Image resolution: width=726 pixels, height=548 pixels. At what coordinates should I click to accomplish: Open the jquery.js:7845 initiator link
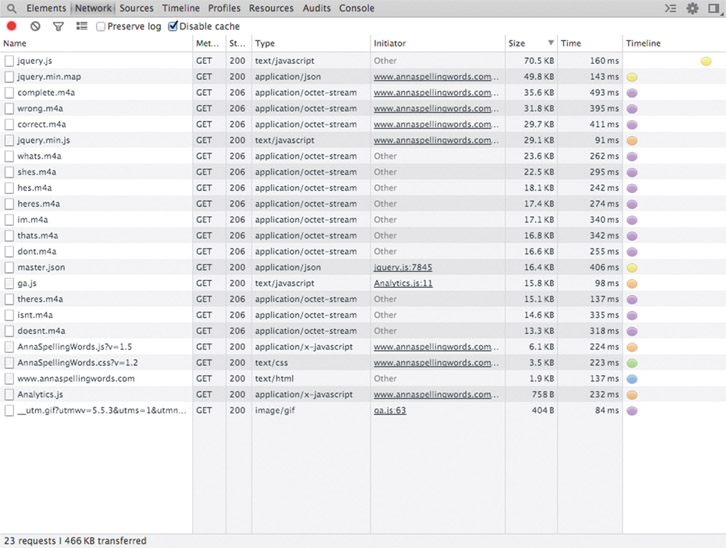(403, 267)
